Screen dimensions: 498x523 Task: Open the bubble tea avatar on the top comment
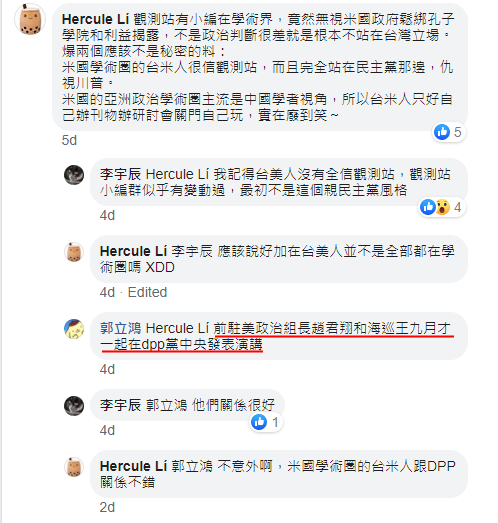[30, 19]
